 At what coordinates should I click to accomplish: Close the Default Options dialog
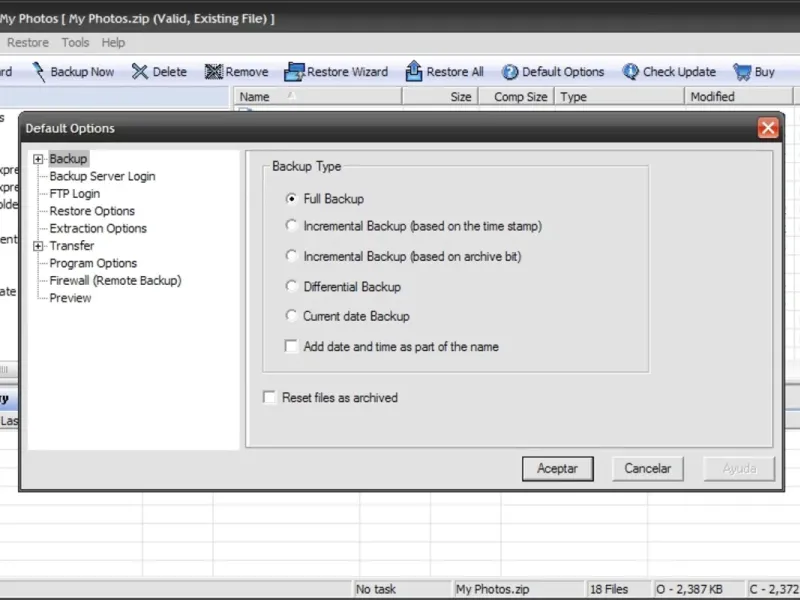pos(768,128)
